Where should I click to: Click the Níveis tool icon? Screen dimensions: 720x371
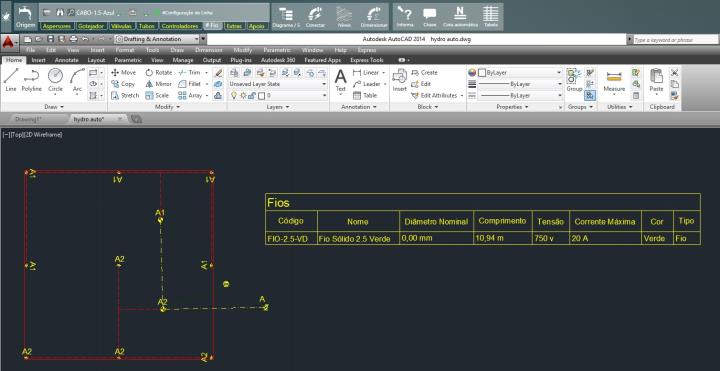(344, 17)
